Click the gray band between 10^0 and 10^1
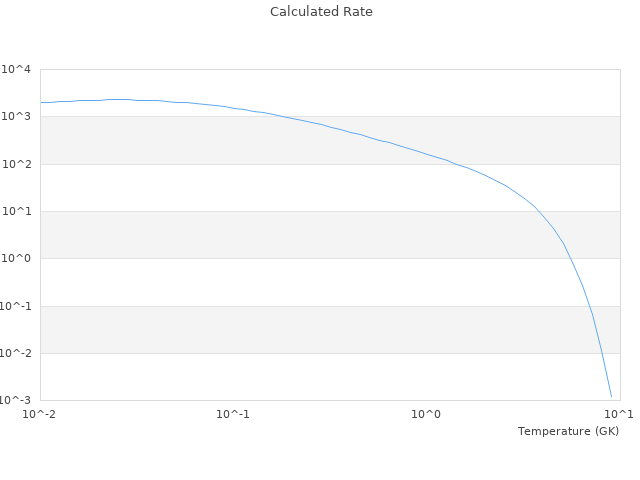640x480 pixels. click(300, 235)
